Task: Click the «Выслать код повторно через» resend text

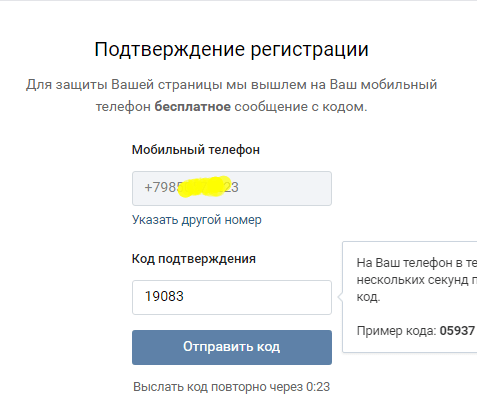Action: pyautogui.click(x=218, y=387)
